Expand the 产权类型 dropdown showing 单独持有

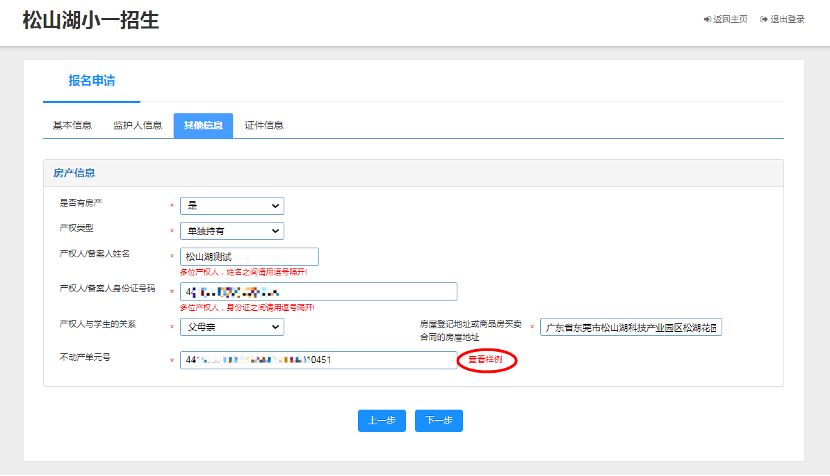click(231, 231)
